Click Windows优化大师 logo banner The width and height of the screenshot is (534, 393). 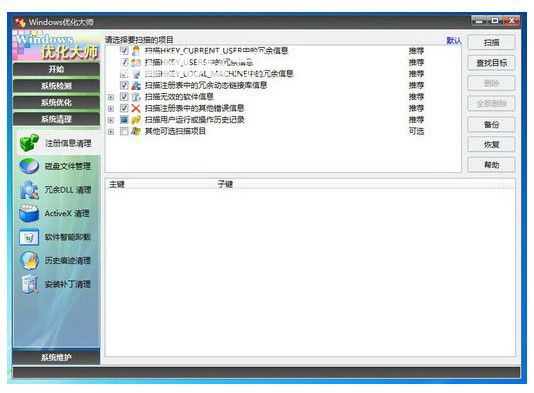click(57, 46)
